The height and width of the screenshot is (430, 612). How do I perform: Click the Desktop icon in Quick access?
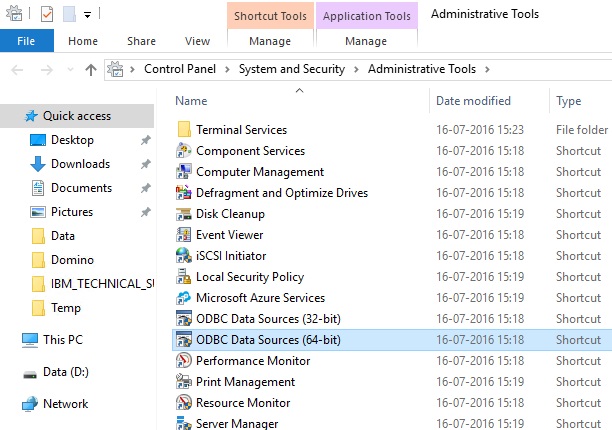tap(38, 140)
